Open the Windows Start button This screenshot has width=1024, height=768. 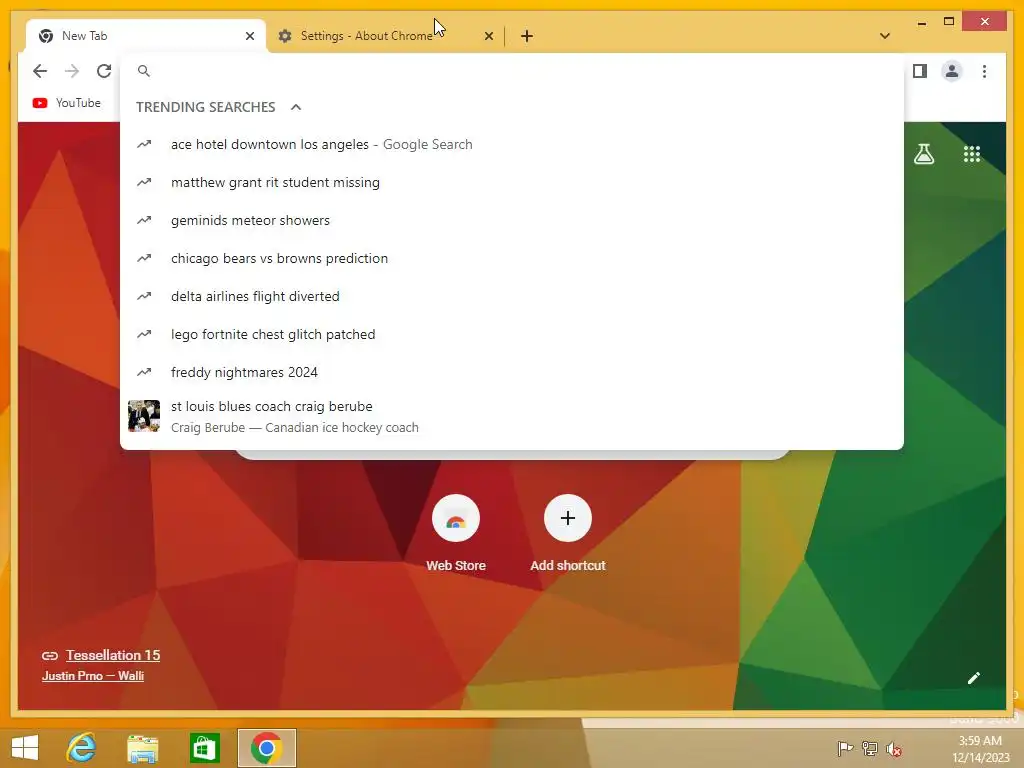[25, 748]
